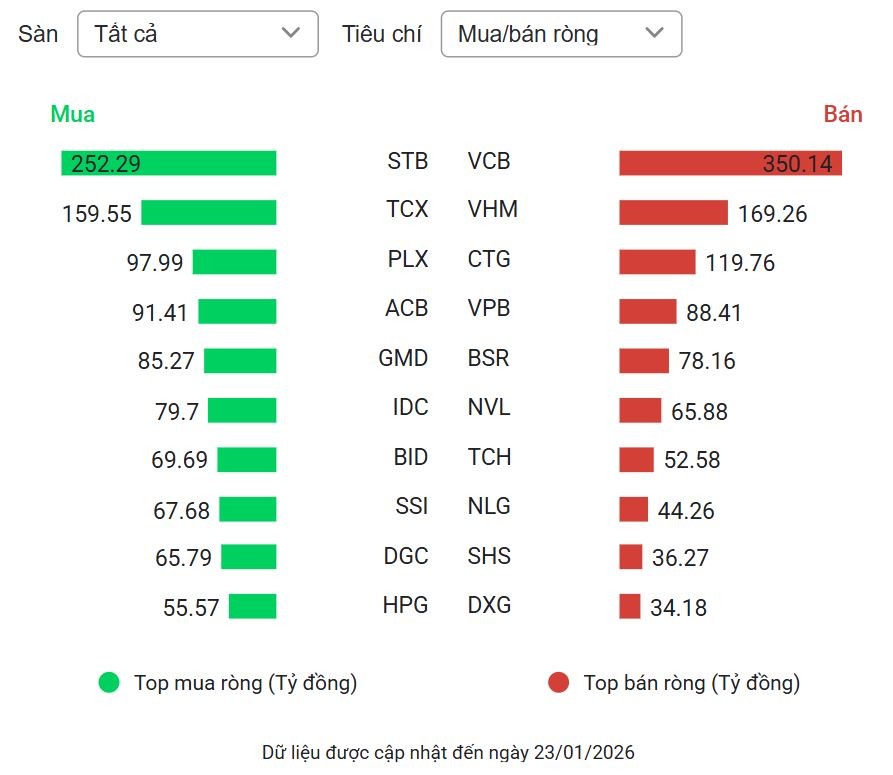Select the Bán column header
Image resolution: width=893 pixels, height=775 pixels.
[843, 114]
